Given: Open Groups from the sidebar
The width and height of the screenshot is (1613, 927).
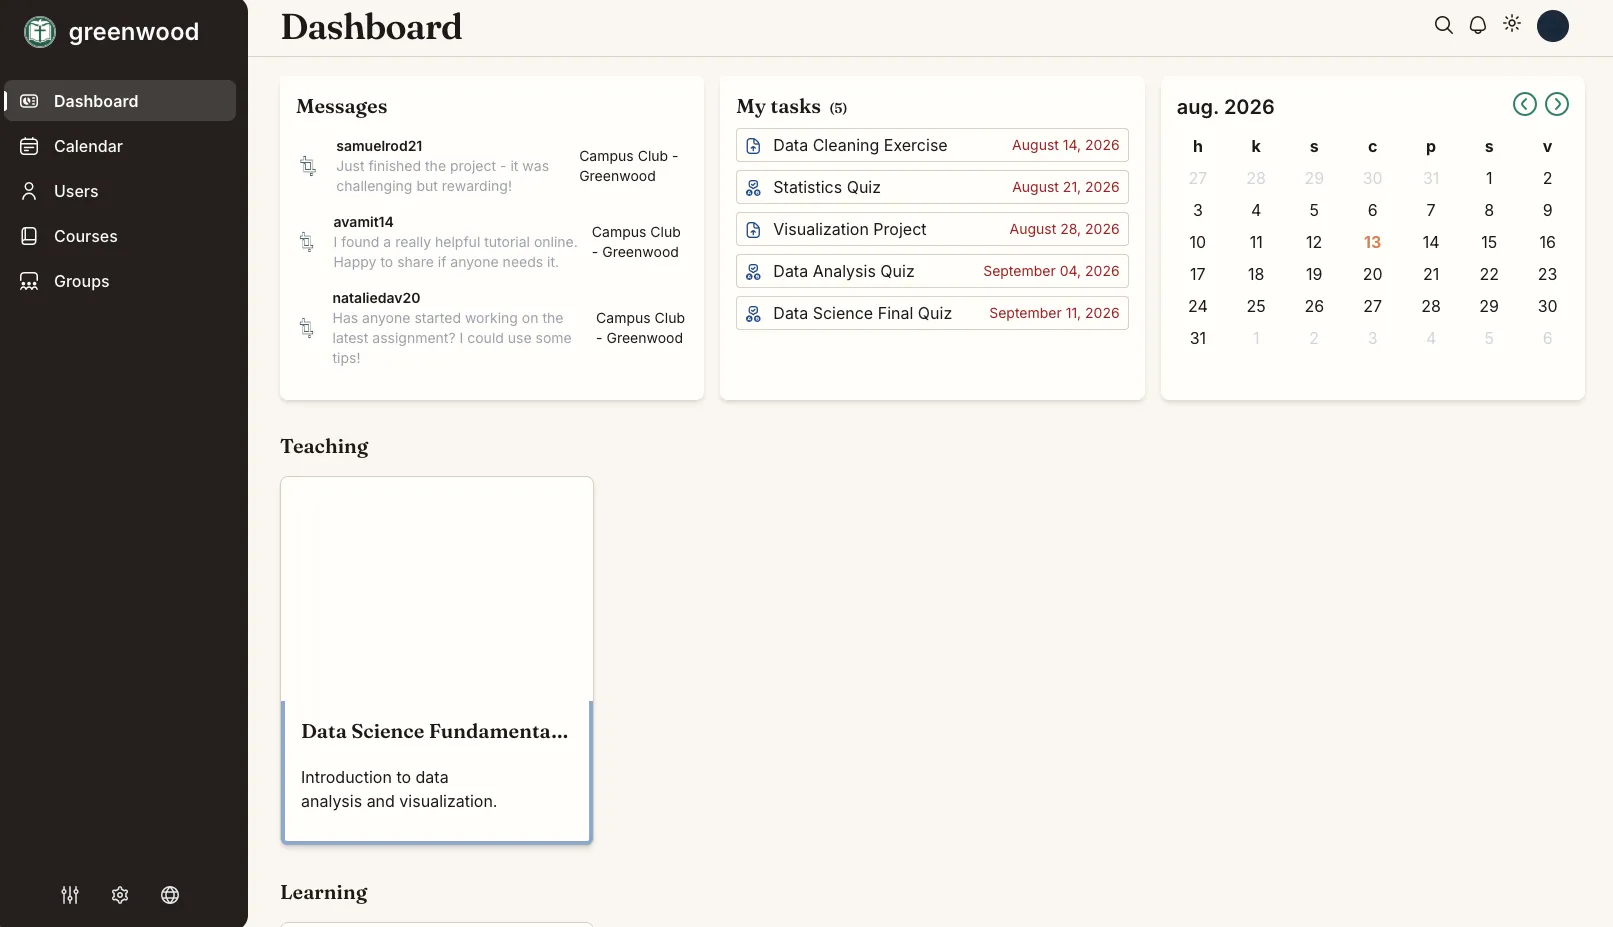Looking at the screenshot, I should point(120,281).
